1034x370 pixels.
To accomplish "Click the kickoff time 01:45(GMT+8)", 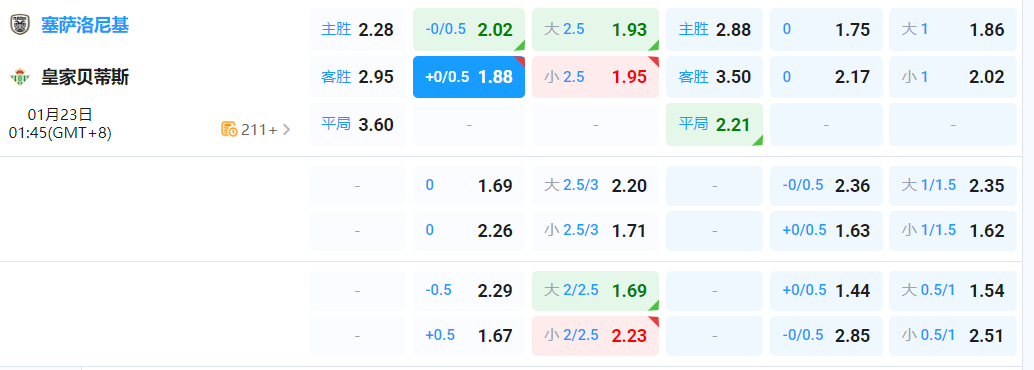I will coord(60,133).
